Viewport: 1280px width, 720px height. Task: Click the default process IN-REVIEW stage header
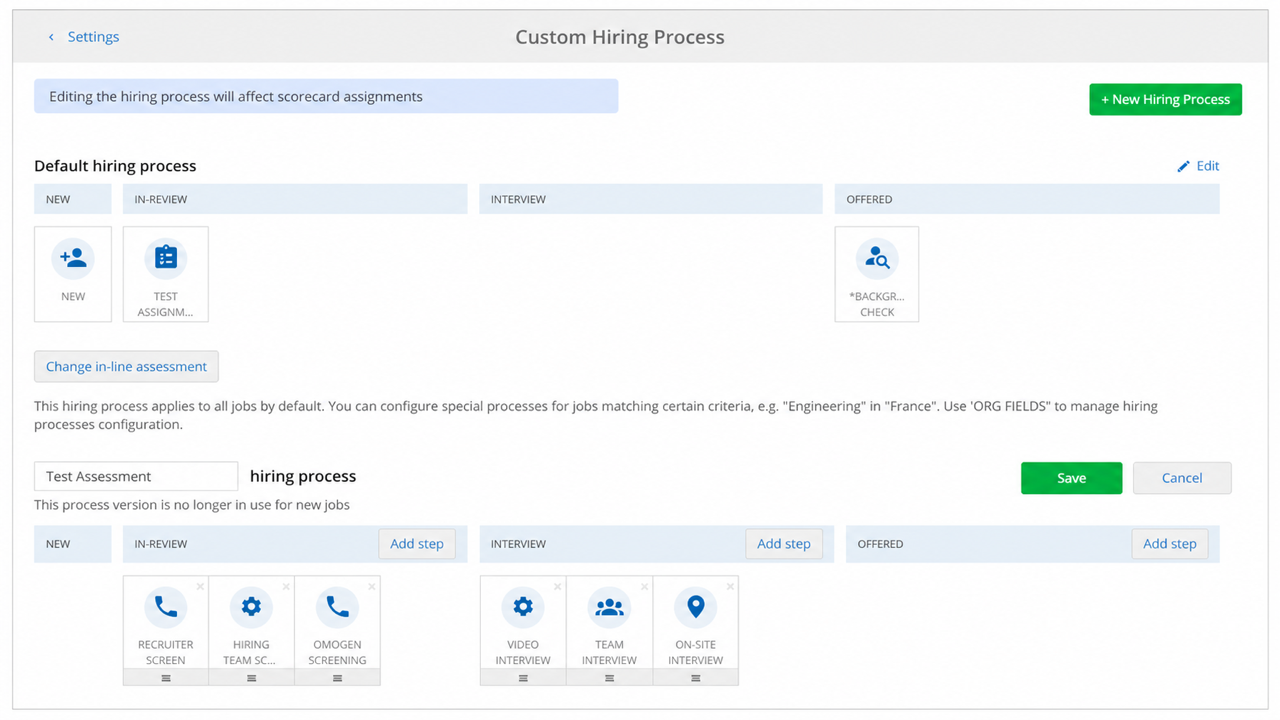[x=295, y=199]
